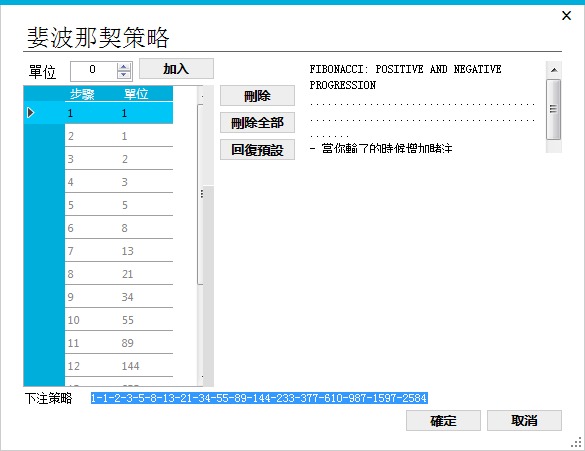
Task: Click 刪除全部 to clear all steps
Action: pos(257,123)
